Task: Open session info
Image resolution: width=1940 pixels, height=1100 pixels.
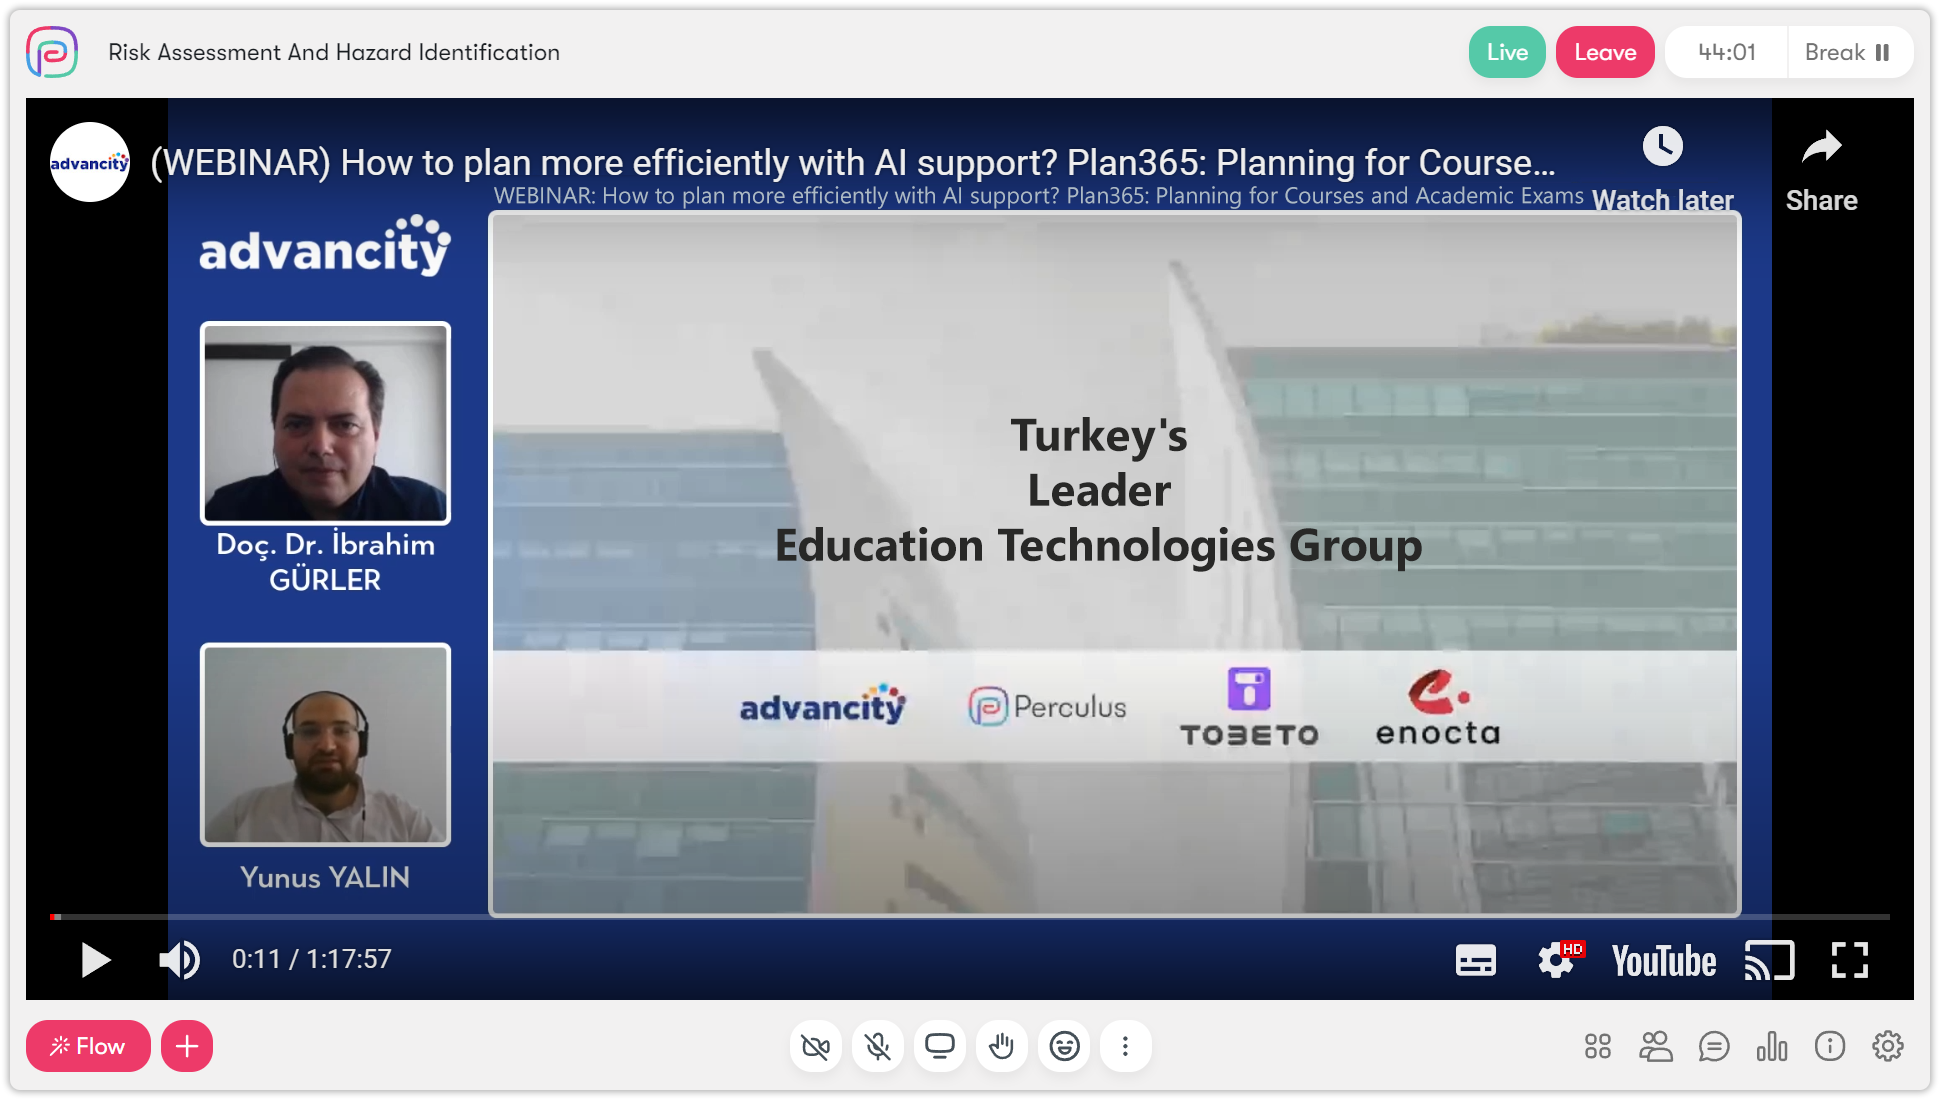Action: tap(1830, 1046)
